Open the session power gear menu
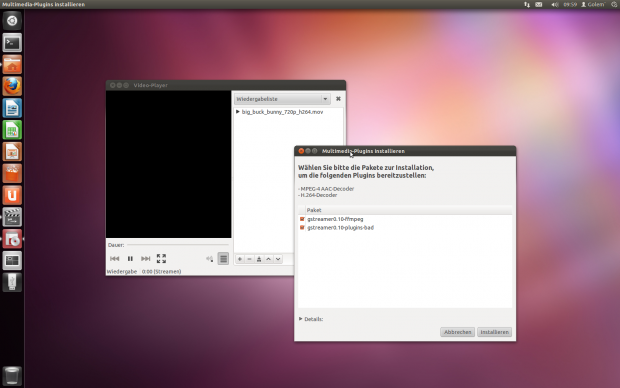Viewport: 620px width, 388px height. (614, 4)
